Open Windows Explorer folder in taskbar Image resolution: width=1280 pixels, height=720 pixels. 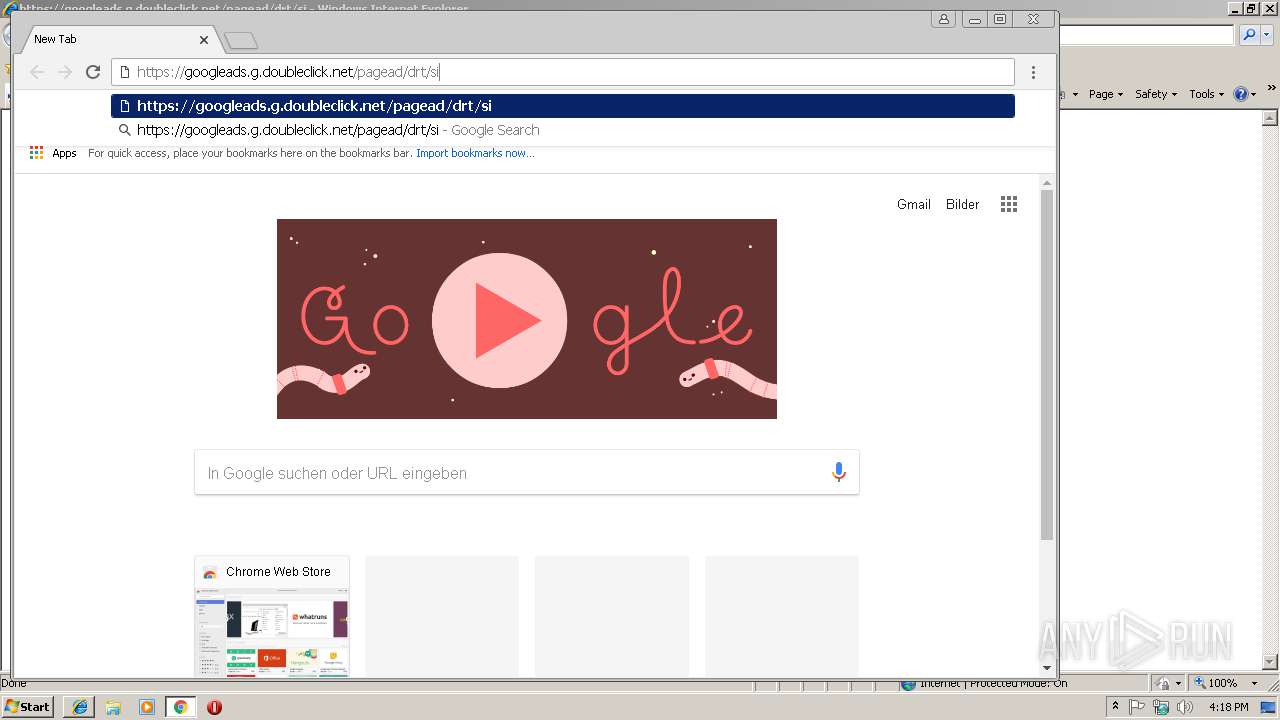[x=113, y=707]
